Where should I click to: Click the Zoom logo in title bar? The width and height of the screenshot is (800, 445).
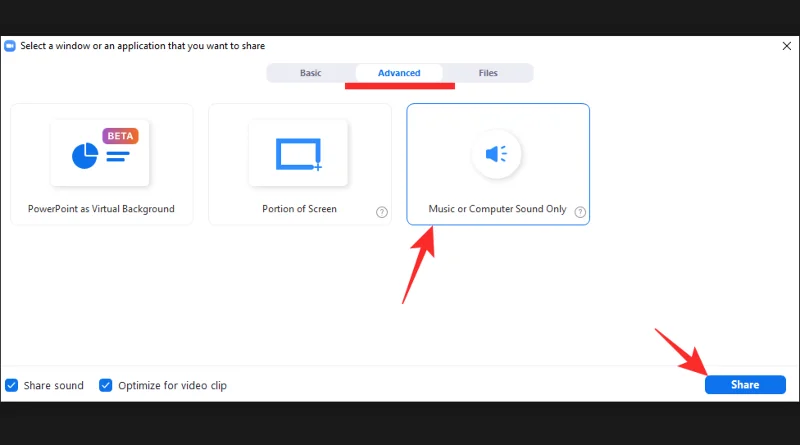coord(10,46)
